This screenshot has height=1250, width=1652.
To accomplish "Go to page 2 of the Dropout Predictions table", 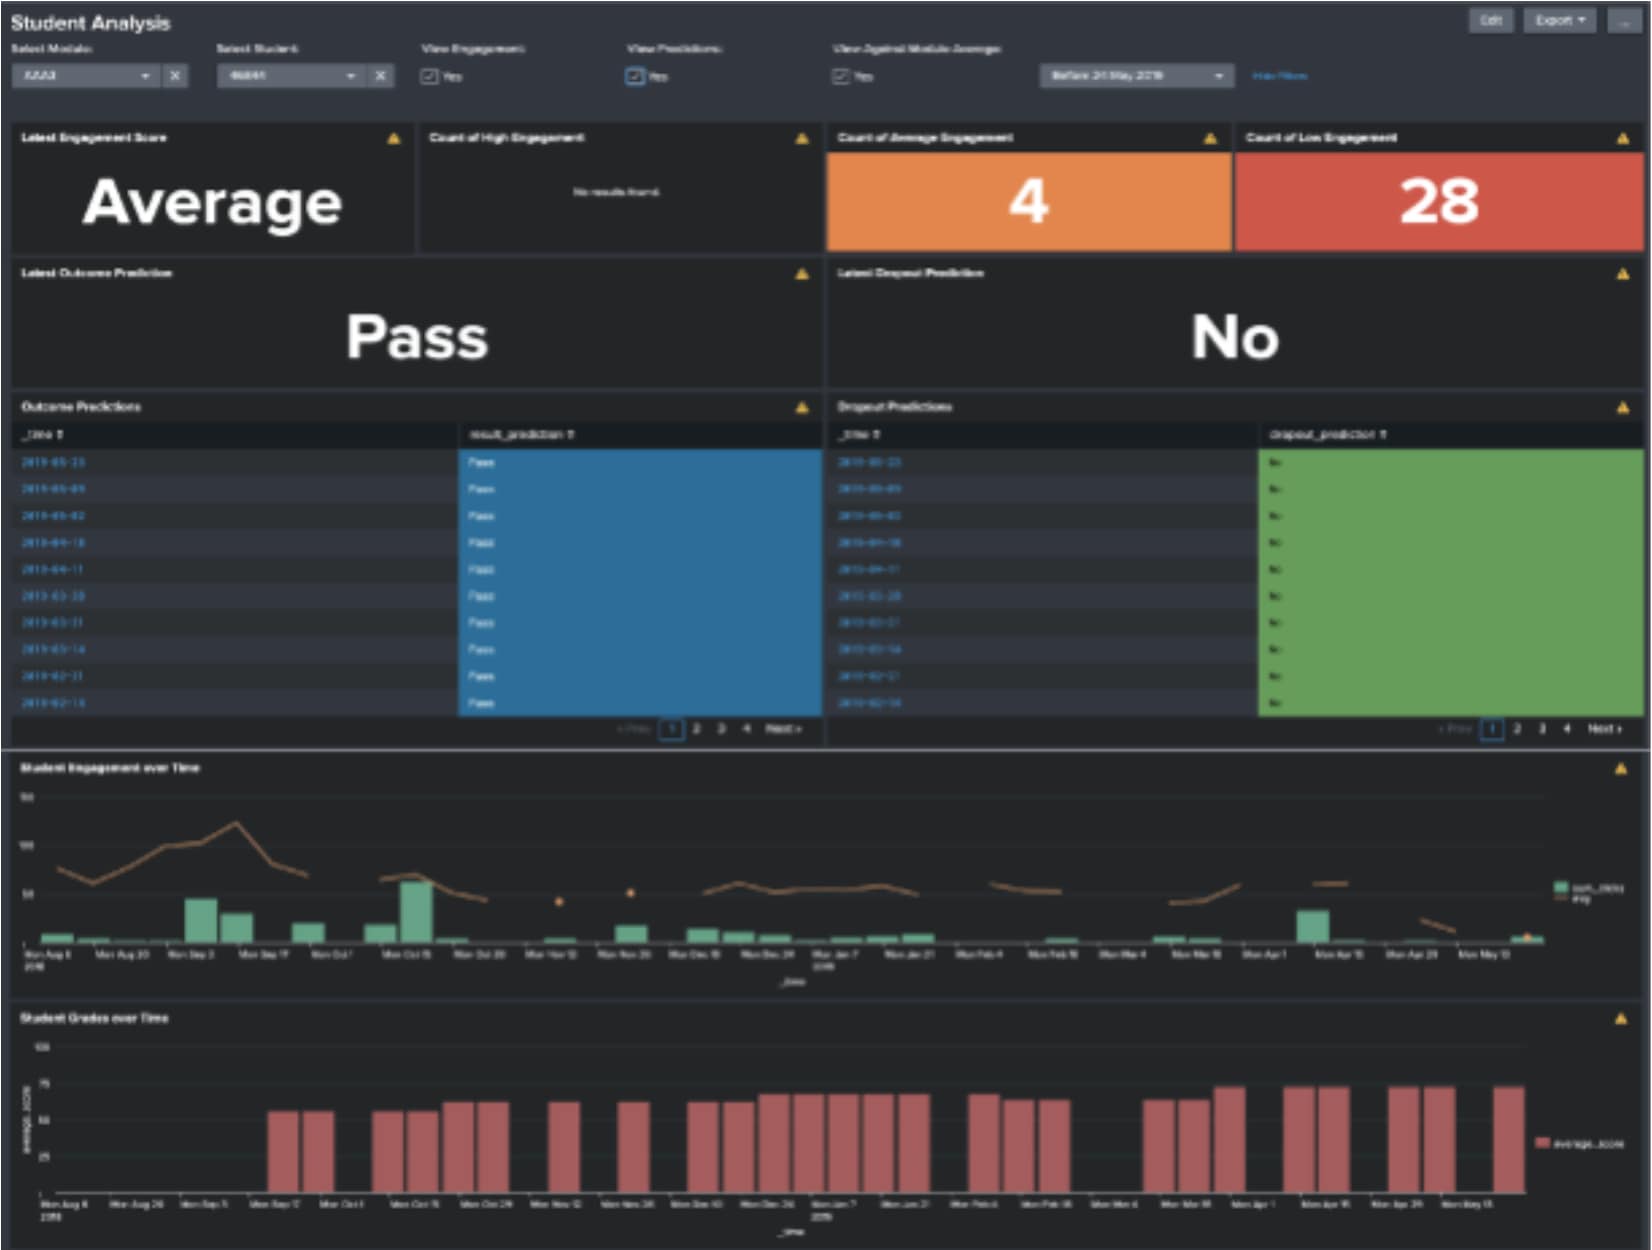I will pos(1516,730).
